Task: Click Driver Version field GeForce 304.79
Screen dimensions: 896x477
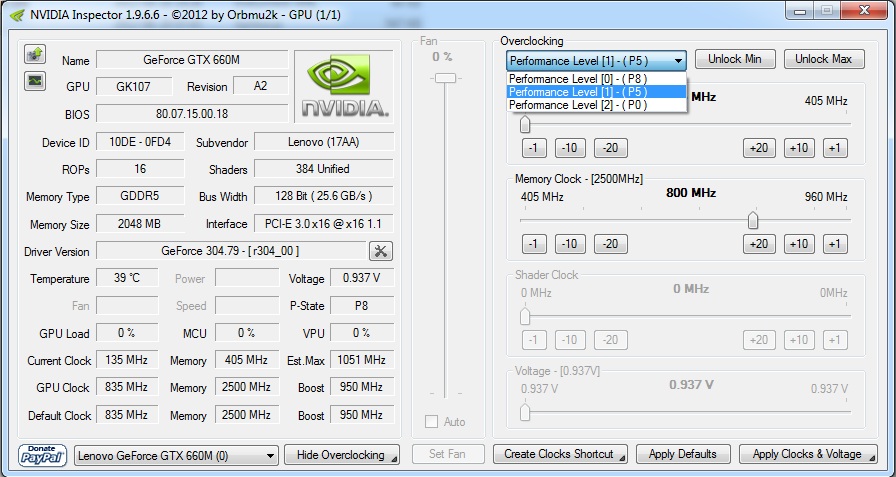Action: point(231,251)
